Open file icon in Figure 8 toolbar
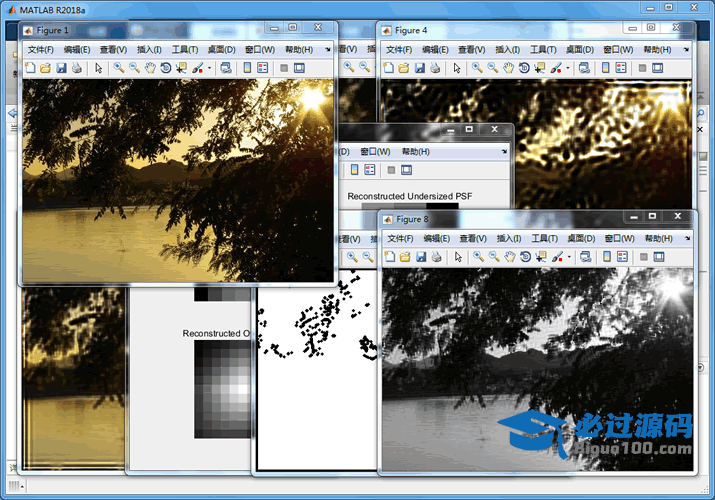715x500 pixels. tap(405, 257)
